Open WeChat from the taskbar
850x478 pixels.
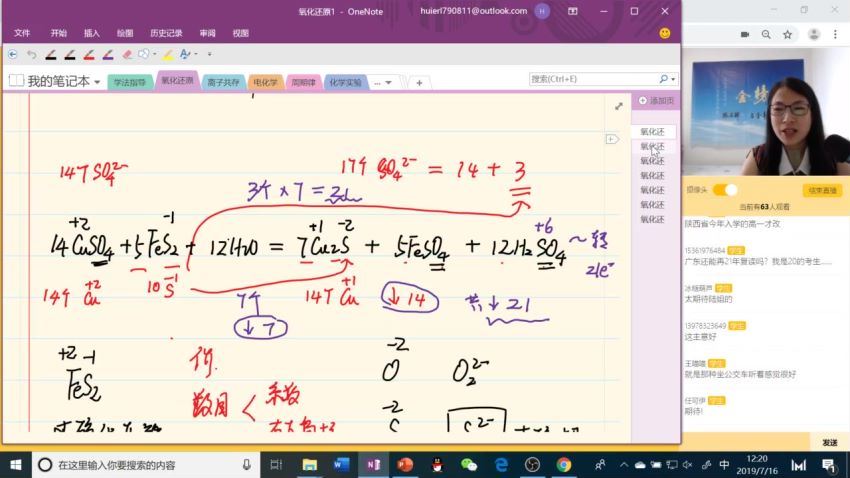[x=469, y=465]
